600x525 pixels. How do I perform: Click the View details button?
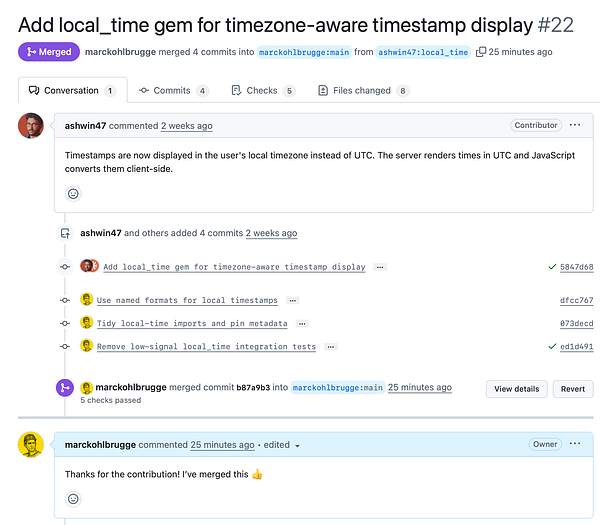tap(517, 389)
